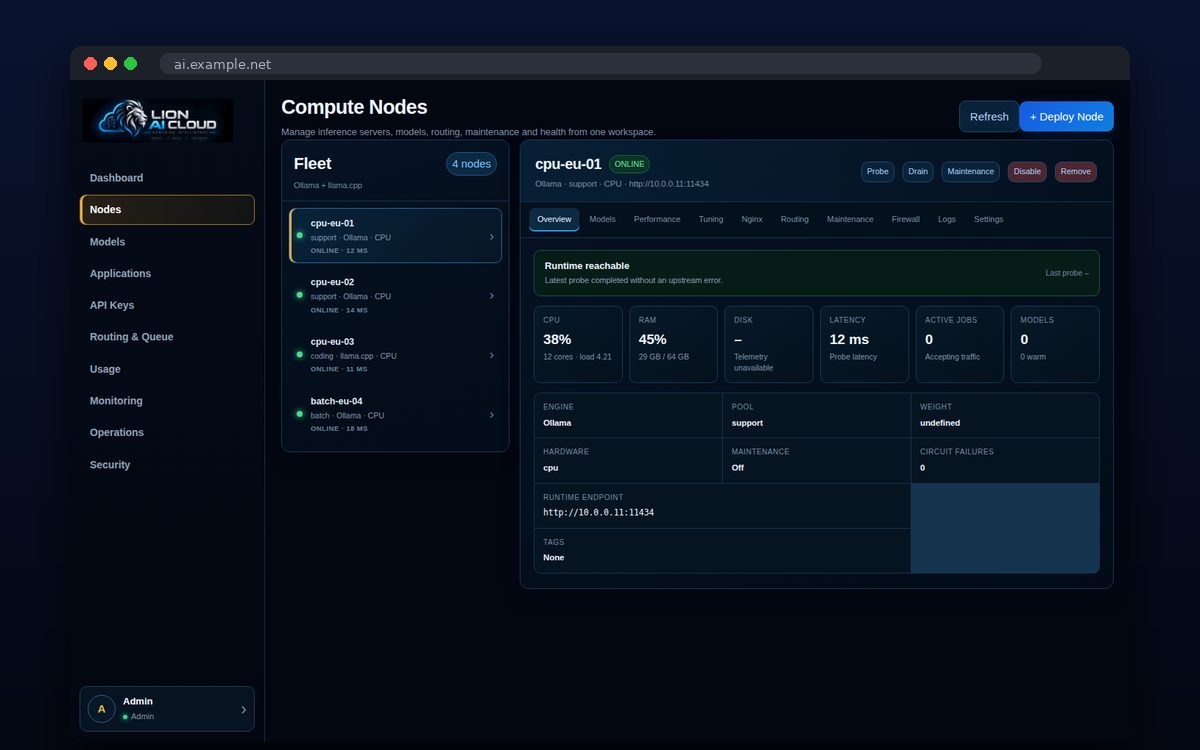Viewport: 1200px width, 750px height.
Task: Click the browser address bar ai.example.net
Action: 600,64
